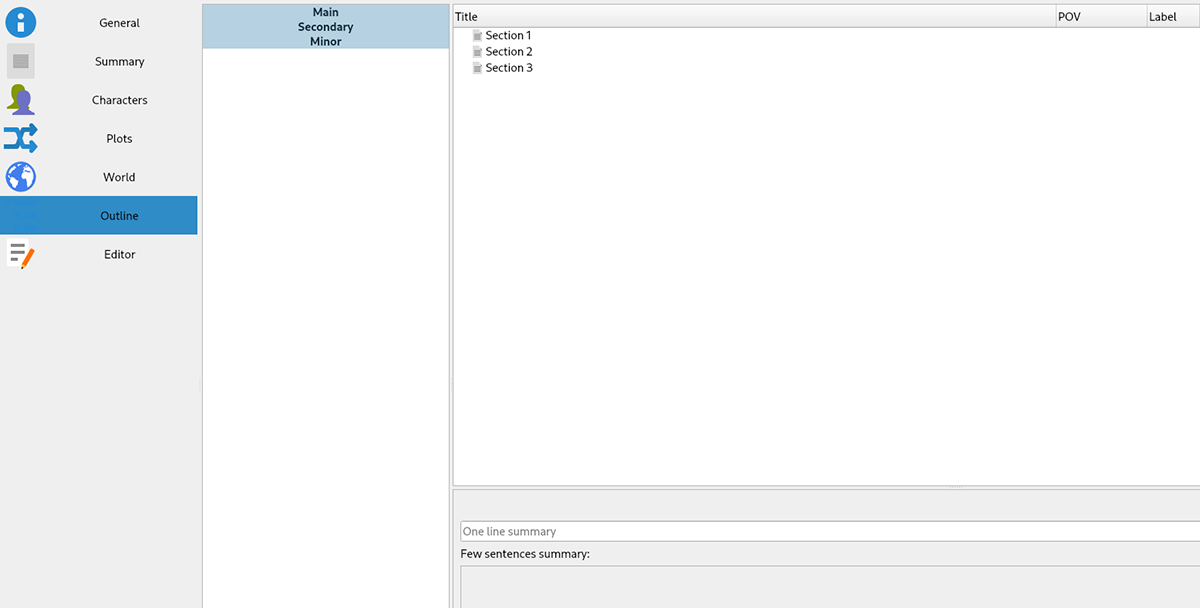Image resolution: width=1200 pixels, height=608 pixels.
Task: Click the Summary square icon
Action: pos(21,61)
